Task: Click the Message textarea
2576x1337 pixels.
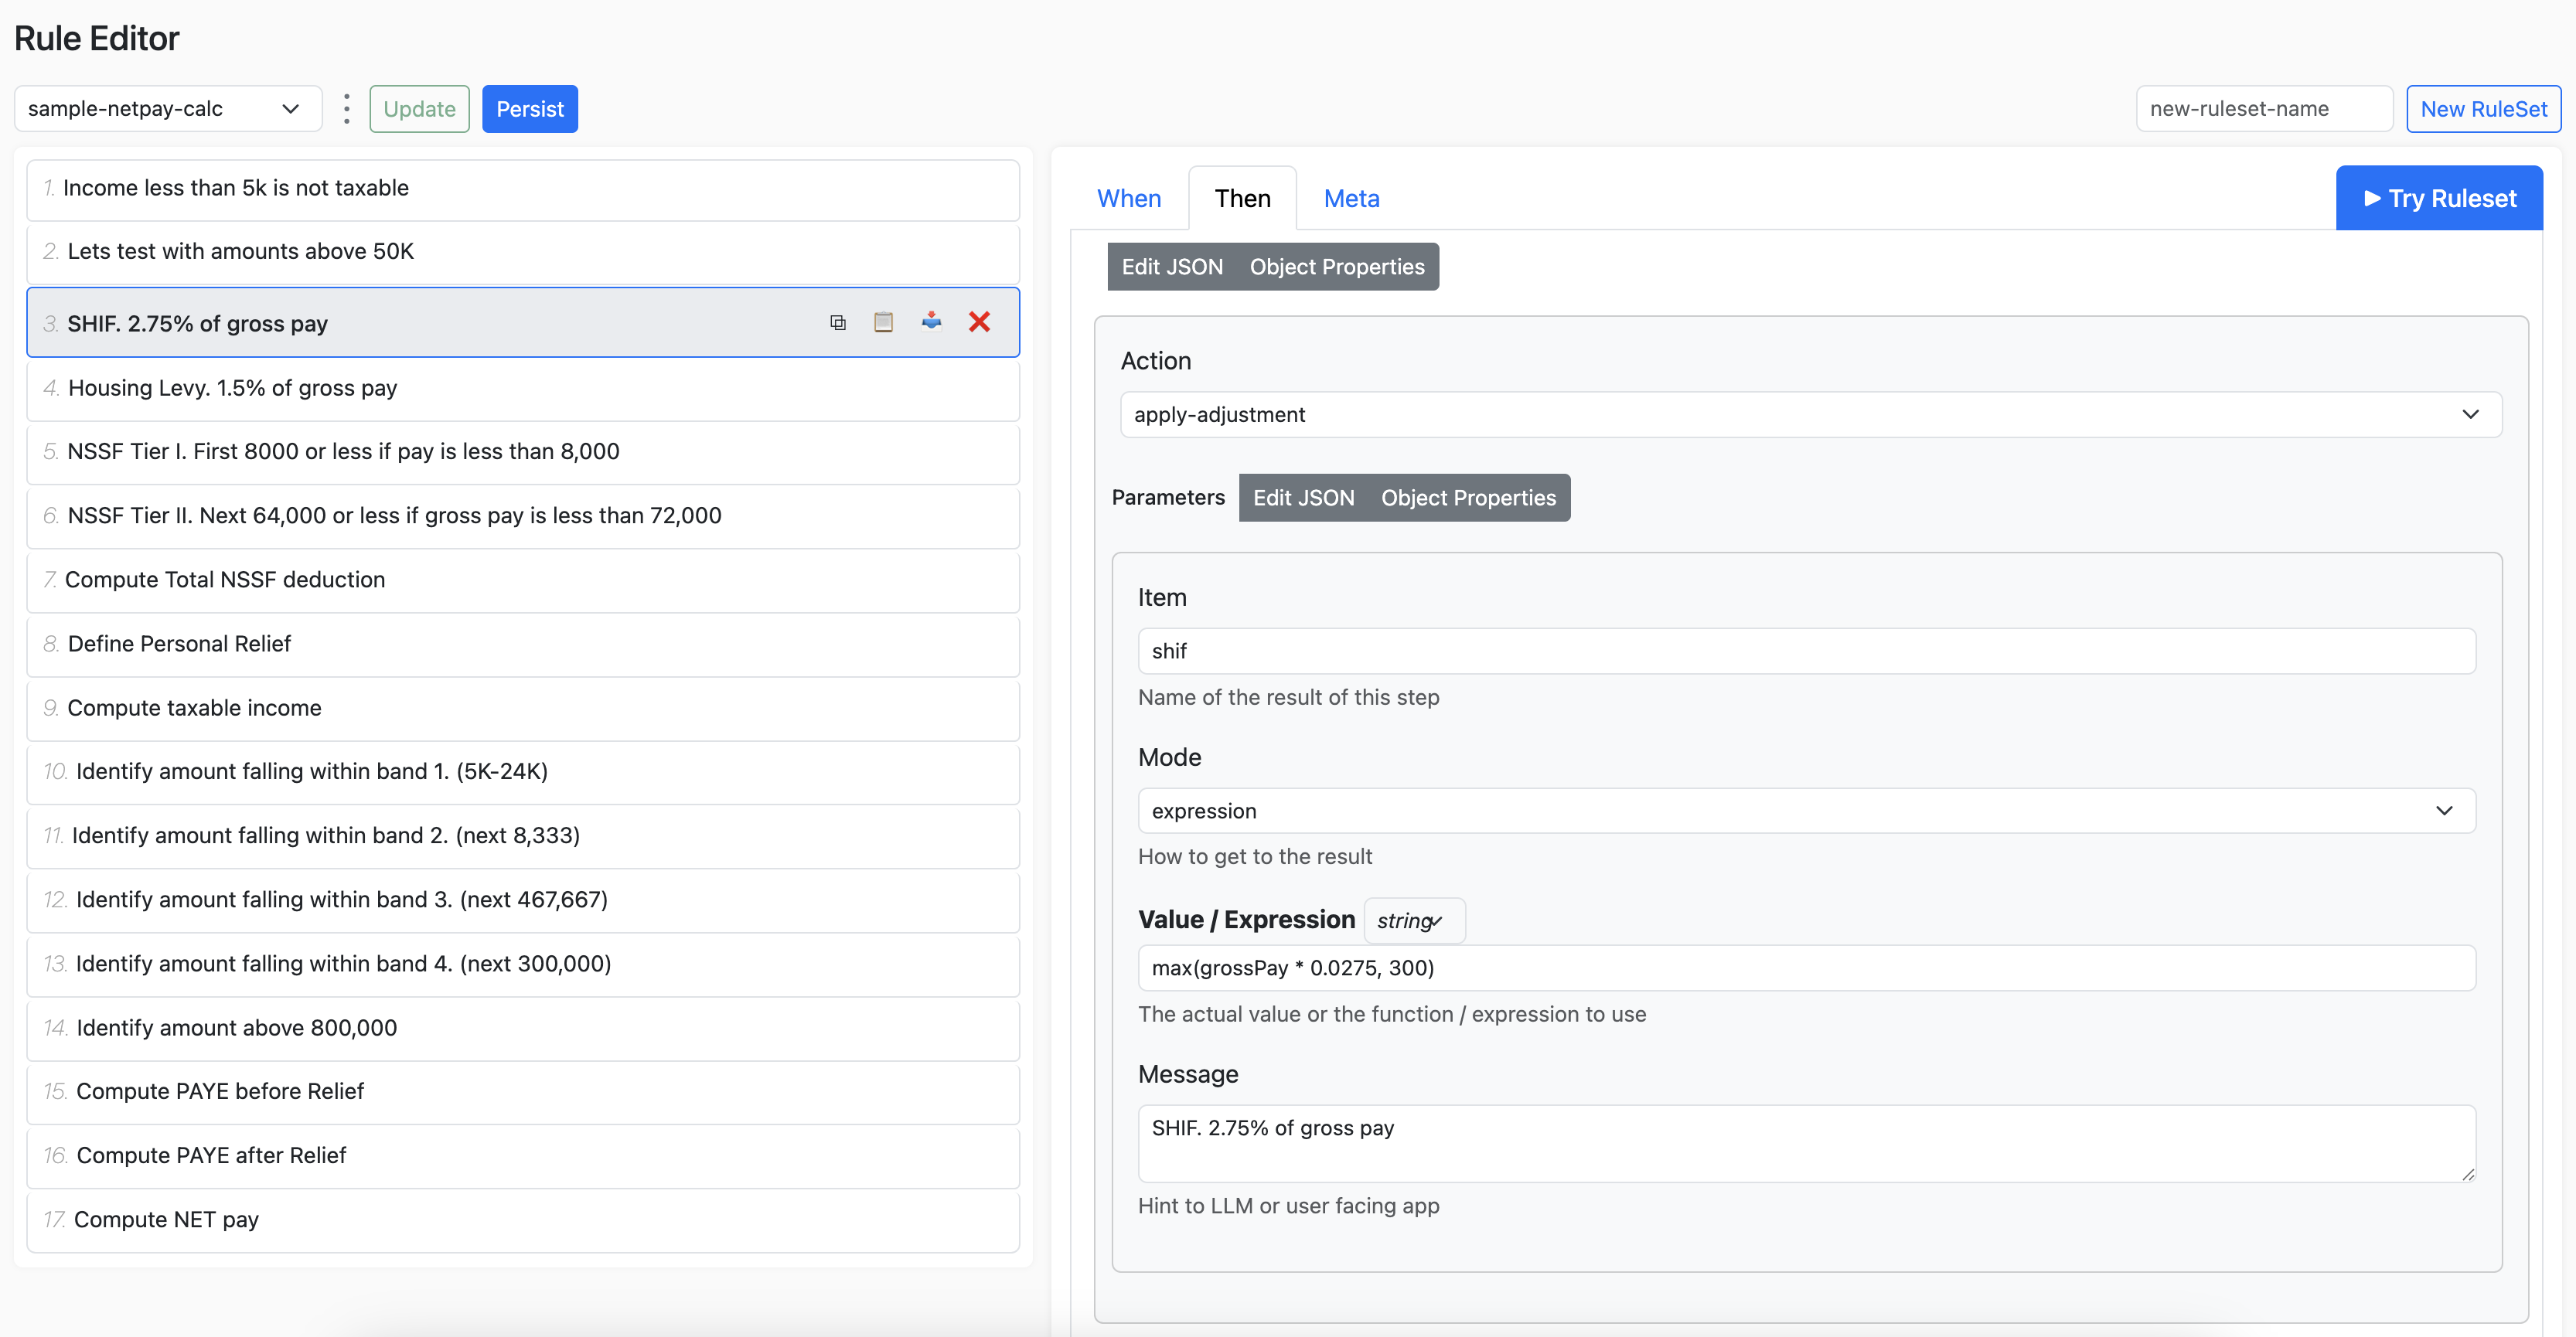Action: (x=1806, y=1143)
